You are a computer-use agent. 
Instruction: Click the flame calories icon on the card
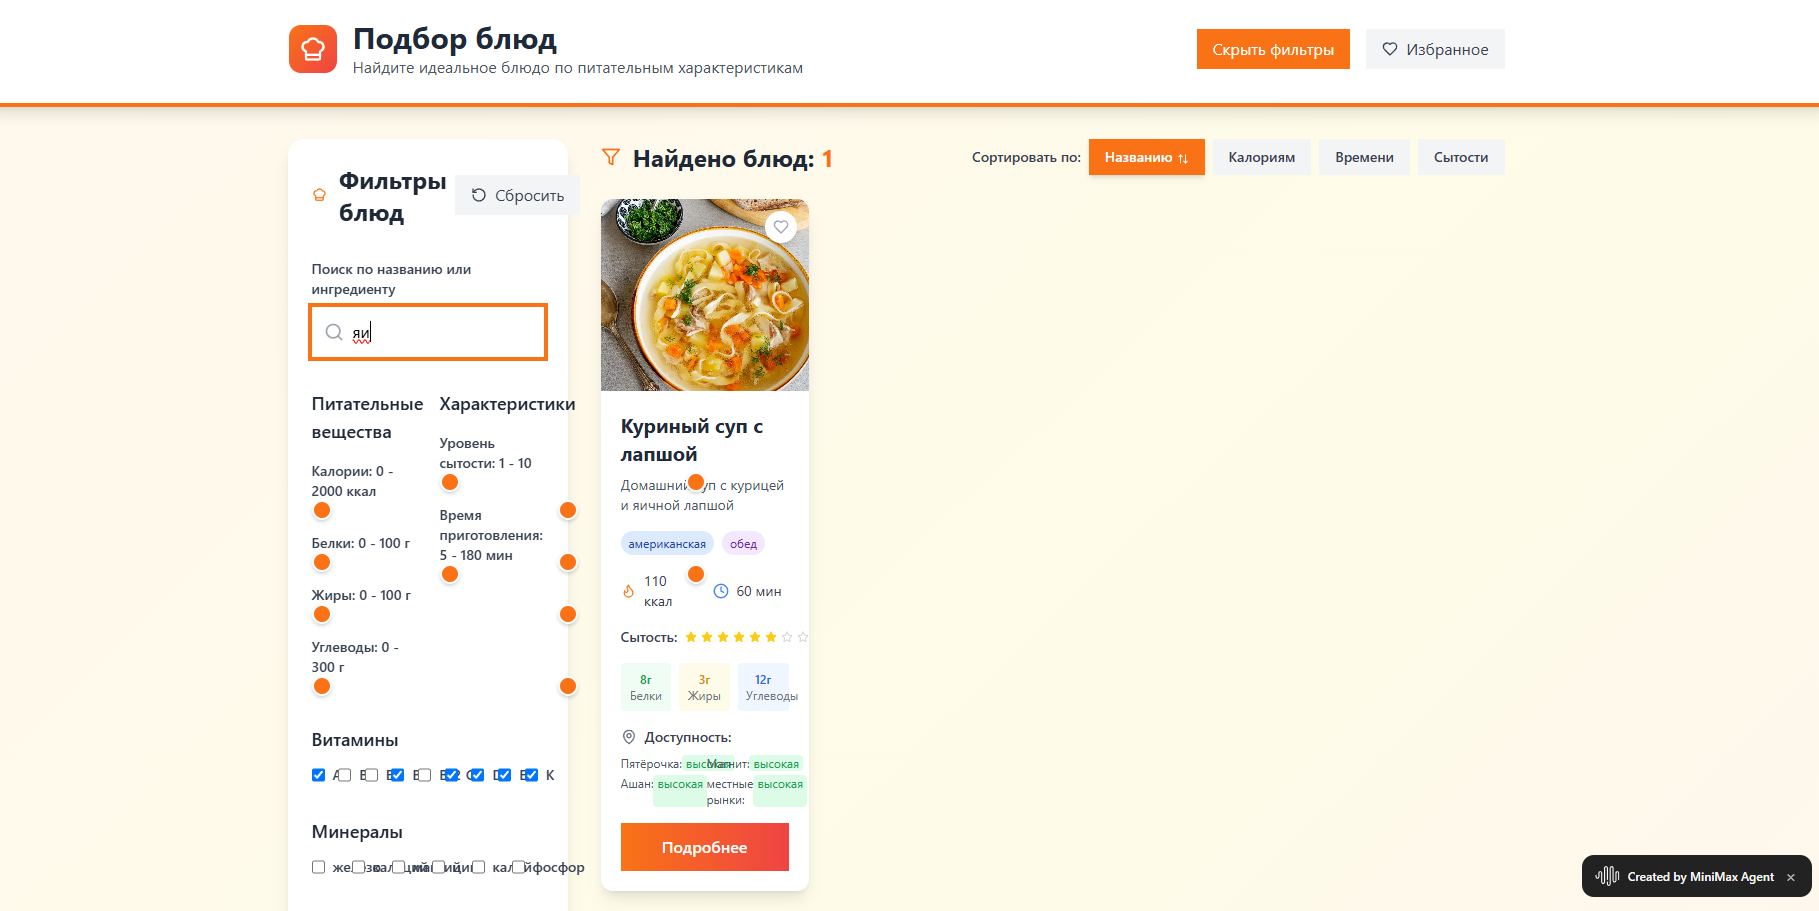(628, 591)
